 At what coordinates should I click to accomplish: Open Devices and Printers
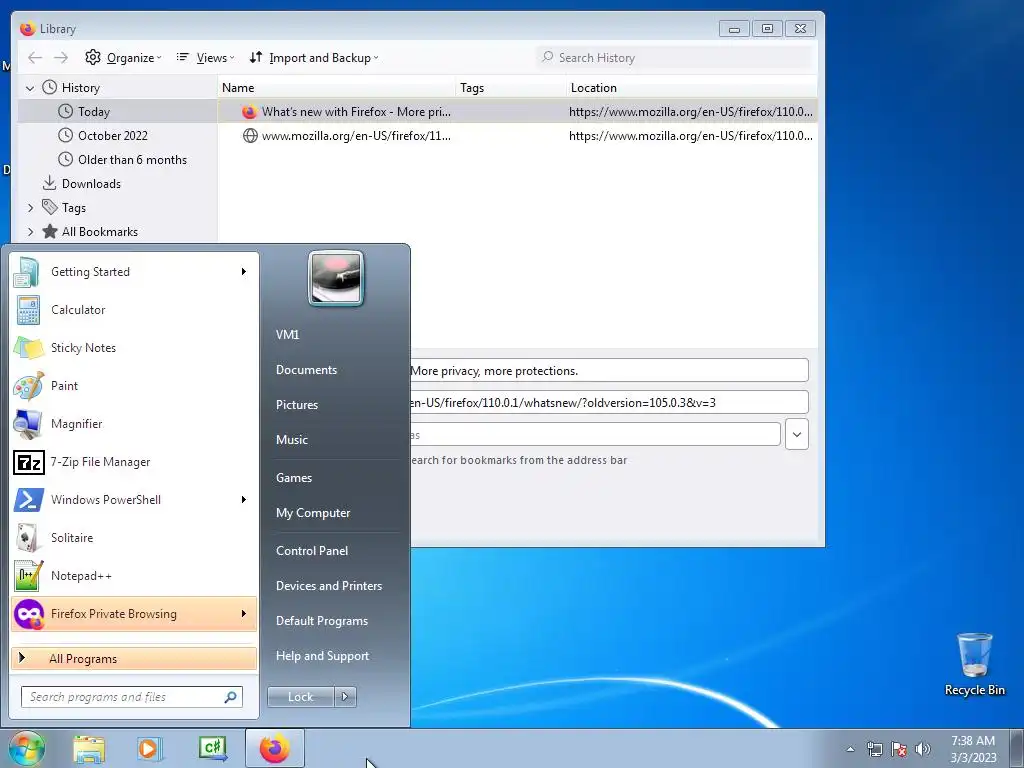coord(328,586)
